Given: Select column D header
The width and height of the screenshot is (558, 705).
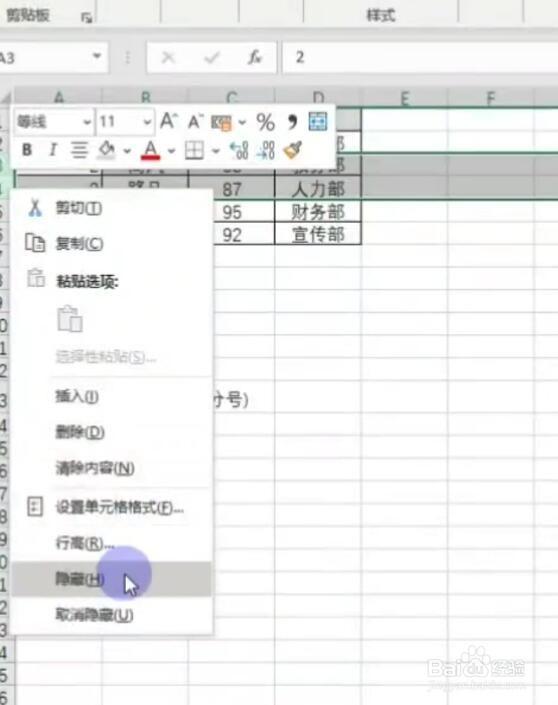Looking at the screenshot, I should coord(318,97).
